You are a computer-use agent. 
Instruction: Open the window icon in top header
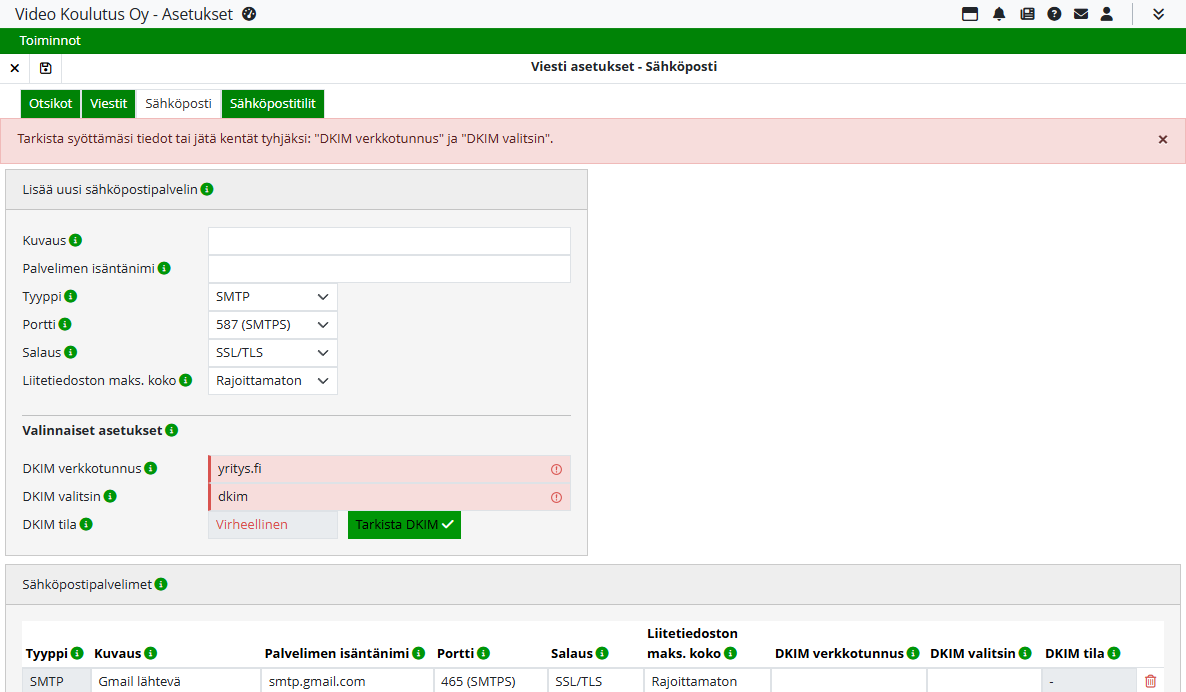tap(970, 14)
